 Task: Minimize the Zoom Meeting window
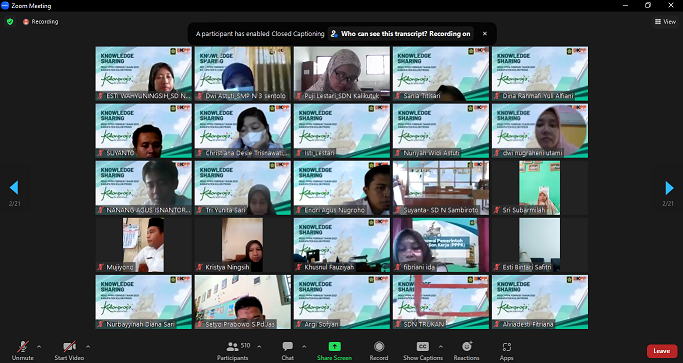click(626, 5)
